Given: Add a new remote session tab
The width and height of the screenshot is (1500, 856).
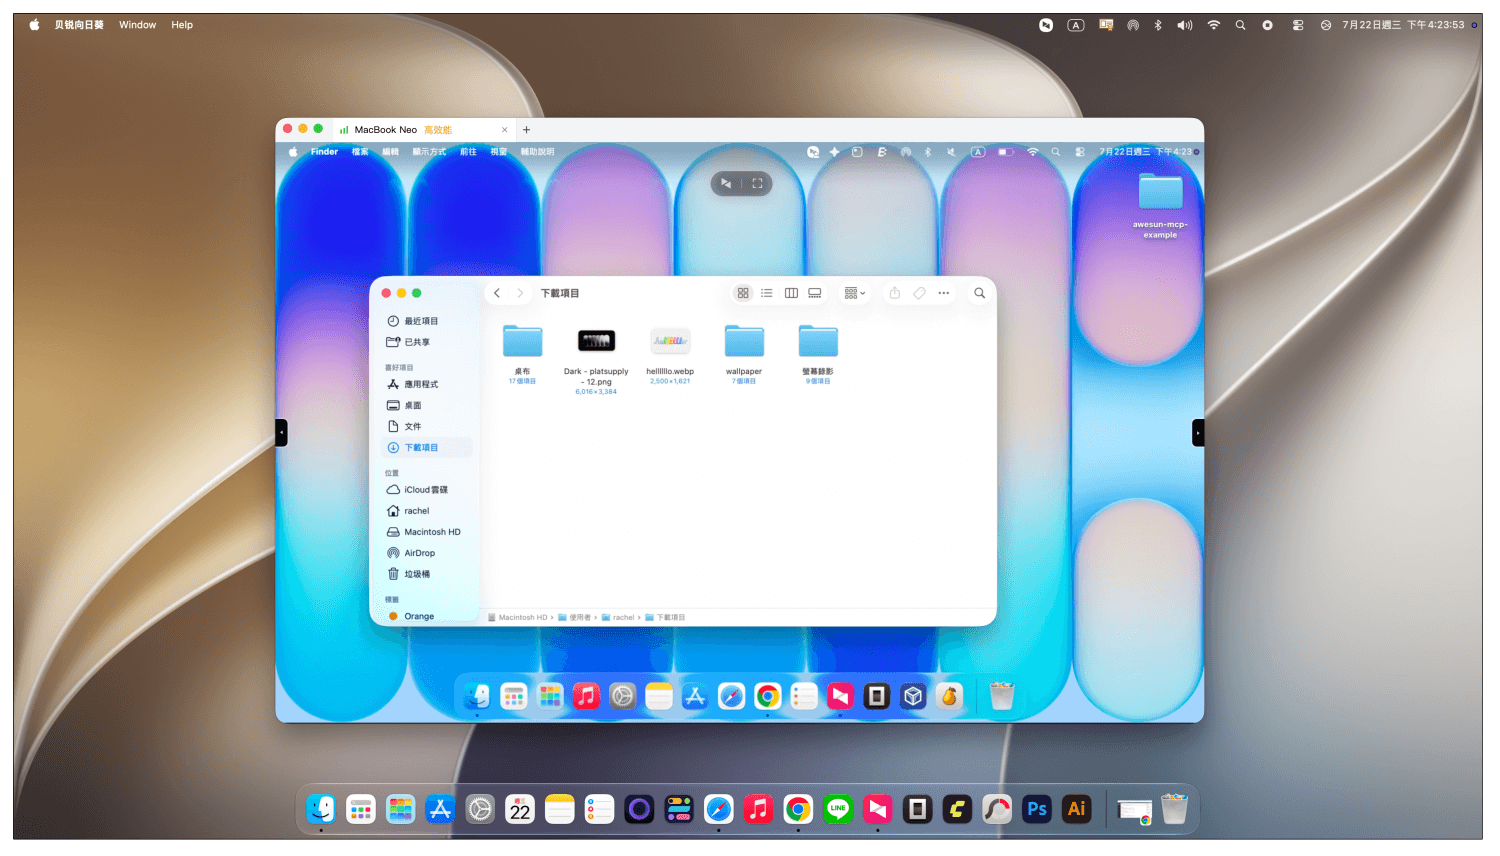Looking at the screenshot, I should [527, 130].
